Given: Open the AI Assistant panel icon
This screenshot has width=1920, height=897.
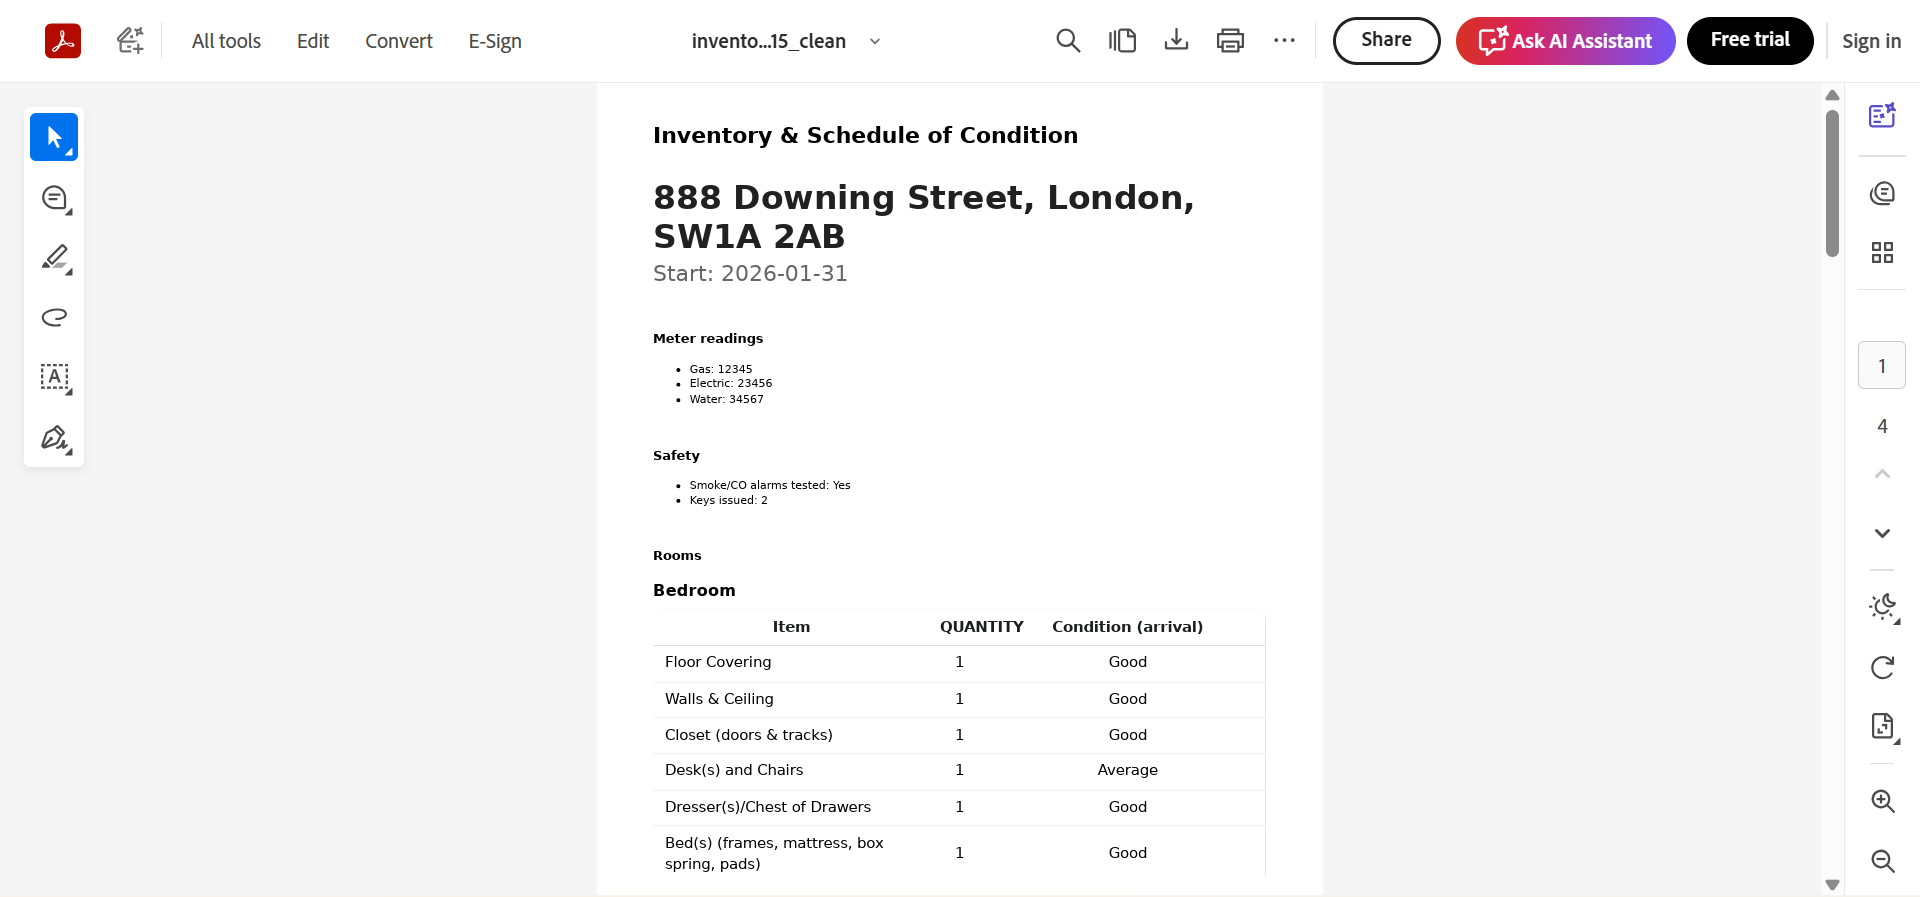Looking at the screenshot, I should [x=1882, y=115].
